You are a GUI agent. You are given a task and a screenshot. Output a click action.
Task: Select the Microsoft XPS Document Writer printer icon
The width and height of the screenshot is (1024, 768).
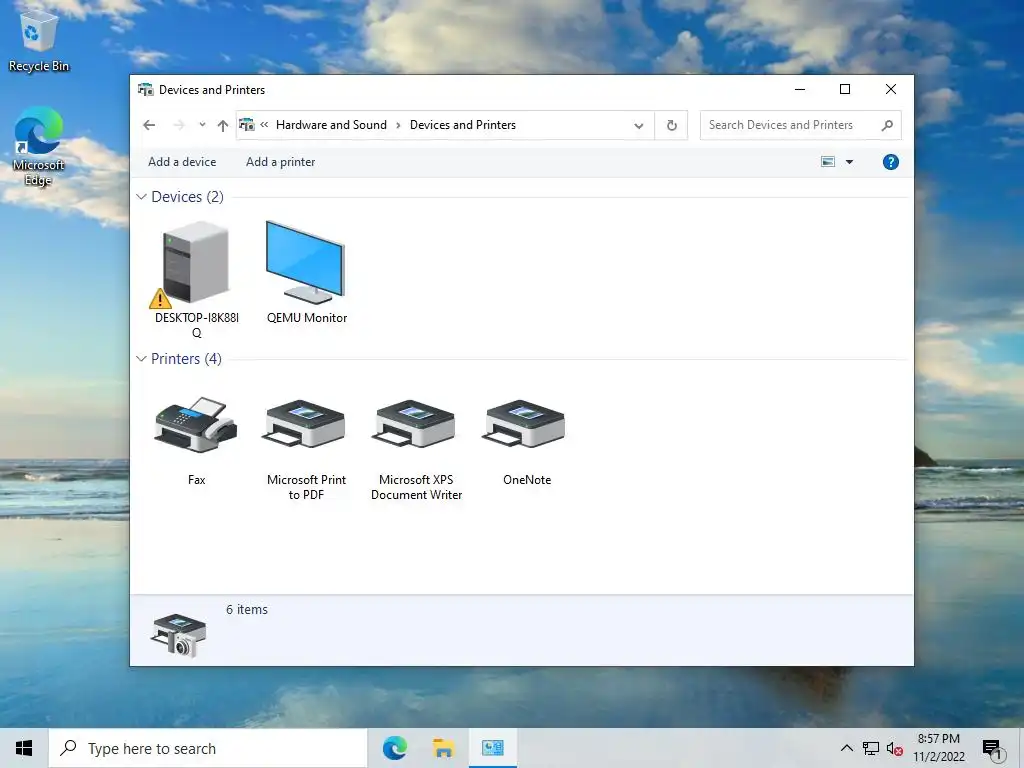(x=414, y=424)
